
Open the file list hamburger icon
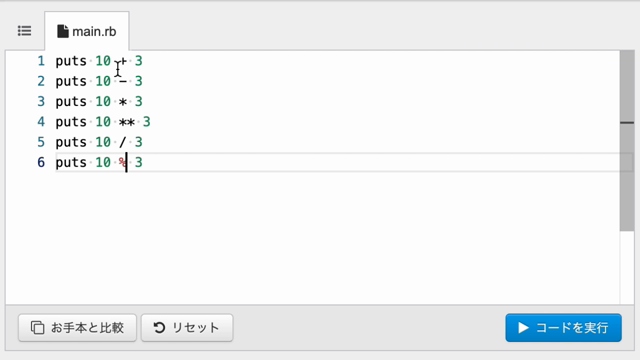click(x=24, y=31)
